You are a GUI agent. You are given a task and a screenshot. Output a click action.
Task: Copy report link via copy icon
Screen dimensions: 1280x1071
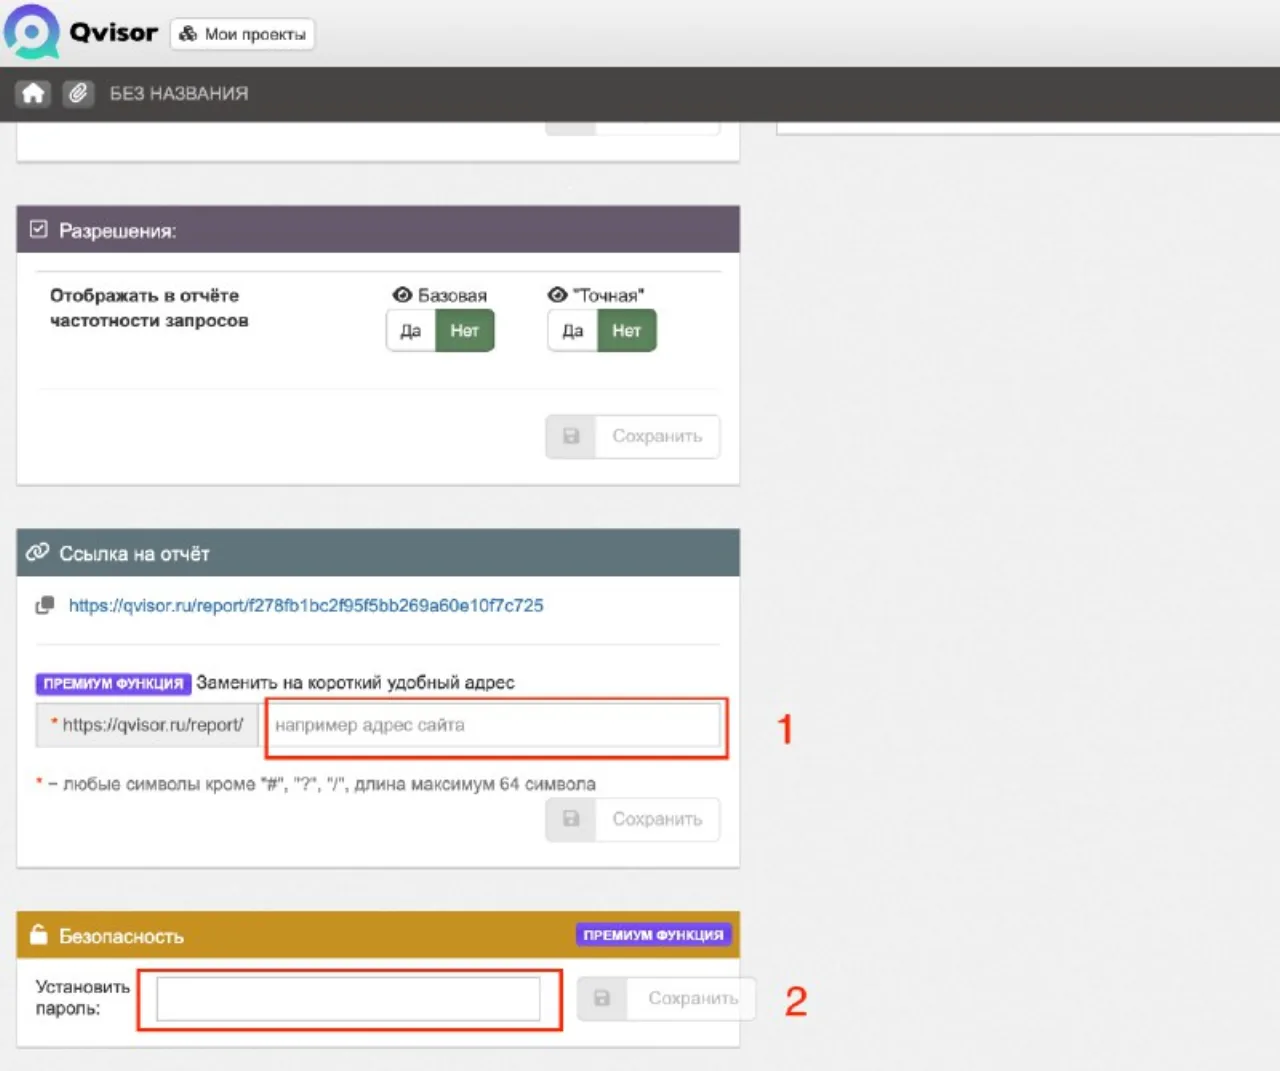[x=45, y=605]
